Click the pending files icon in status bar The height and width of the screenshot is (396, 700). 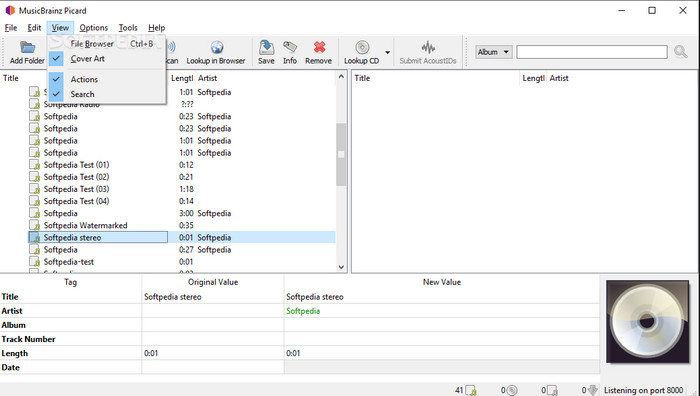click(552, 391)
